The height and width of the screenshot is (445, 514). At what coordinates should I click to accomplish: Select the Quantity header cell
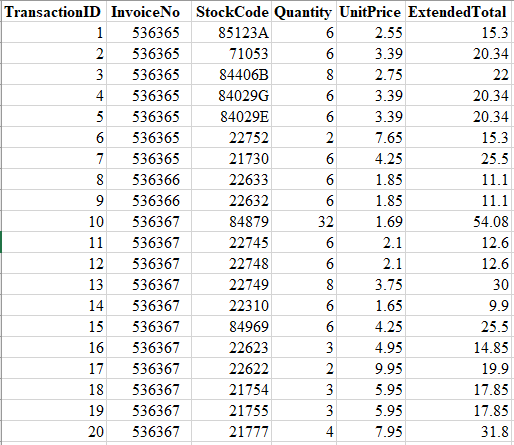tap(304, 12)
